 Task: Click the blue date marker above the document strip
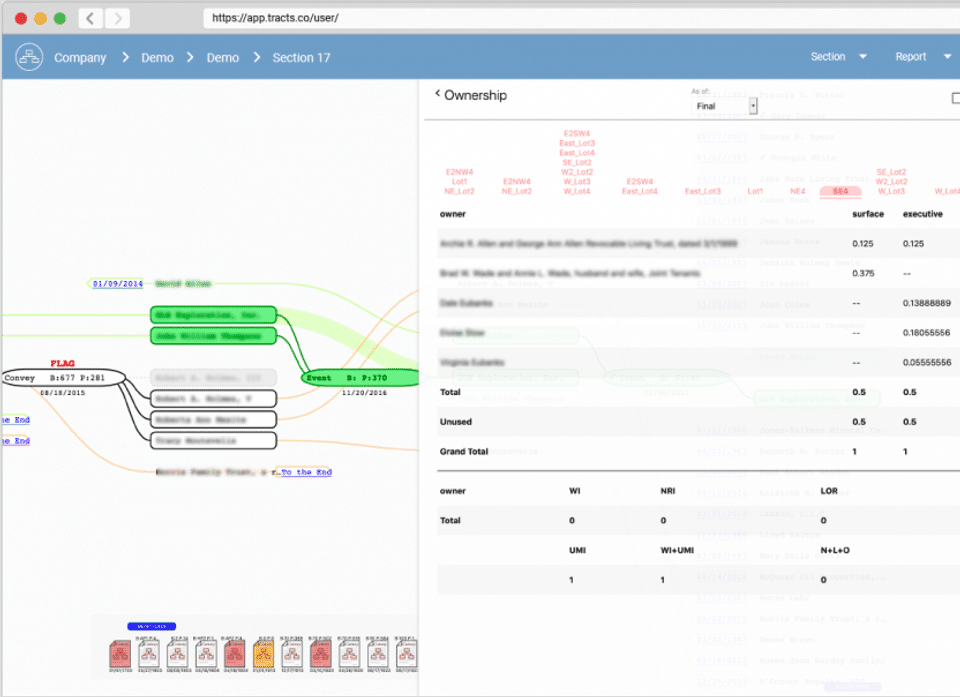click(x=152, y=626)
